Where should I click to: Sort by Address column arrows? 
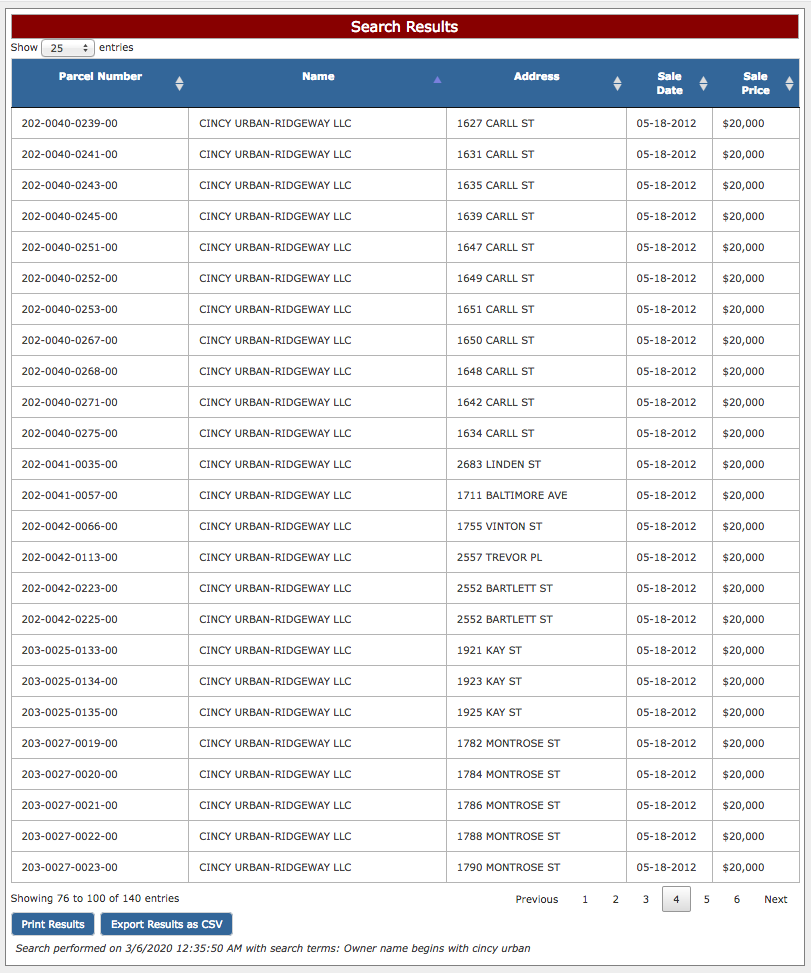617,83
